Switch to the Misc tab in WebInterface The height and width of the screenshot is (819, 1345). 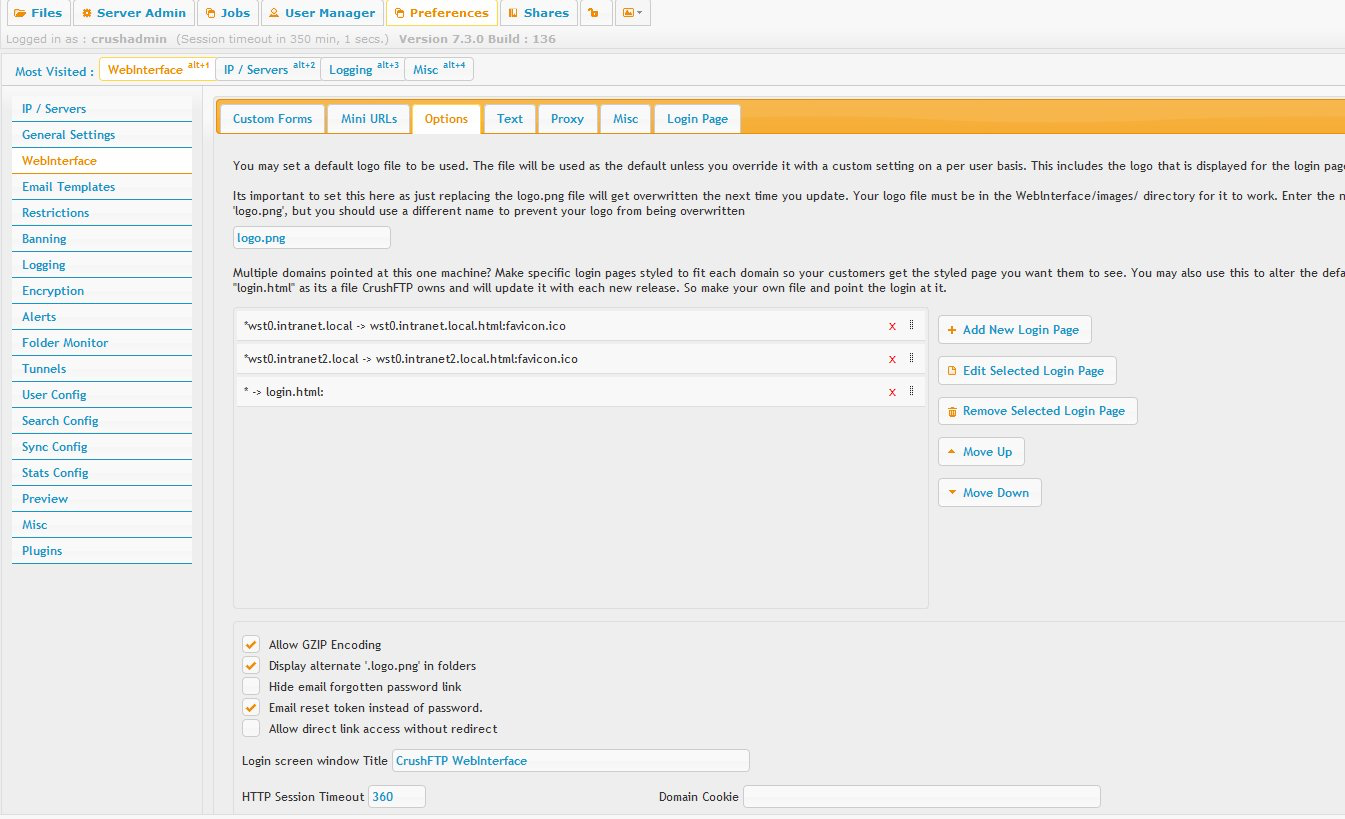point(626,119)
